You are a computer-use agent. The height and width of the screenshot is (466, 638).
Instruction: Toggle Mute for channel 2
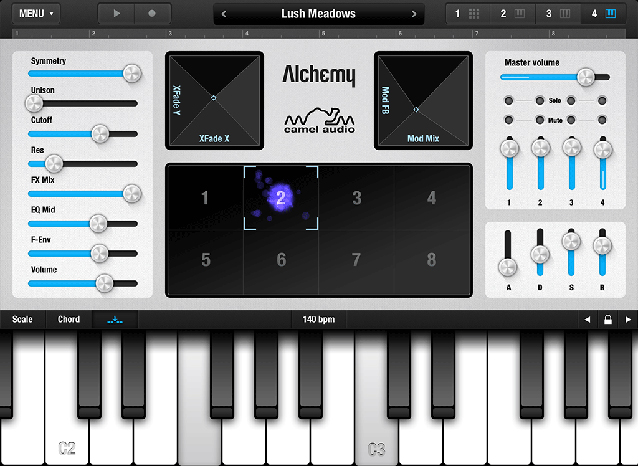[540, 120]
